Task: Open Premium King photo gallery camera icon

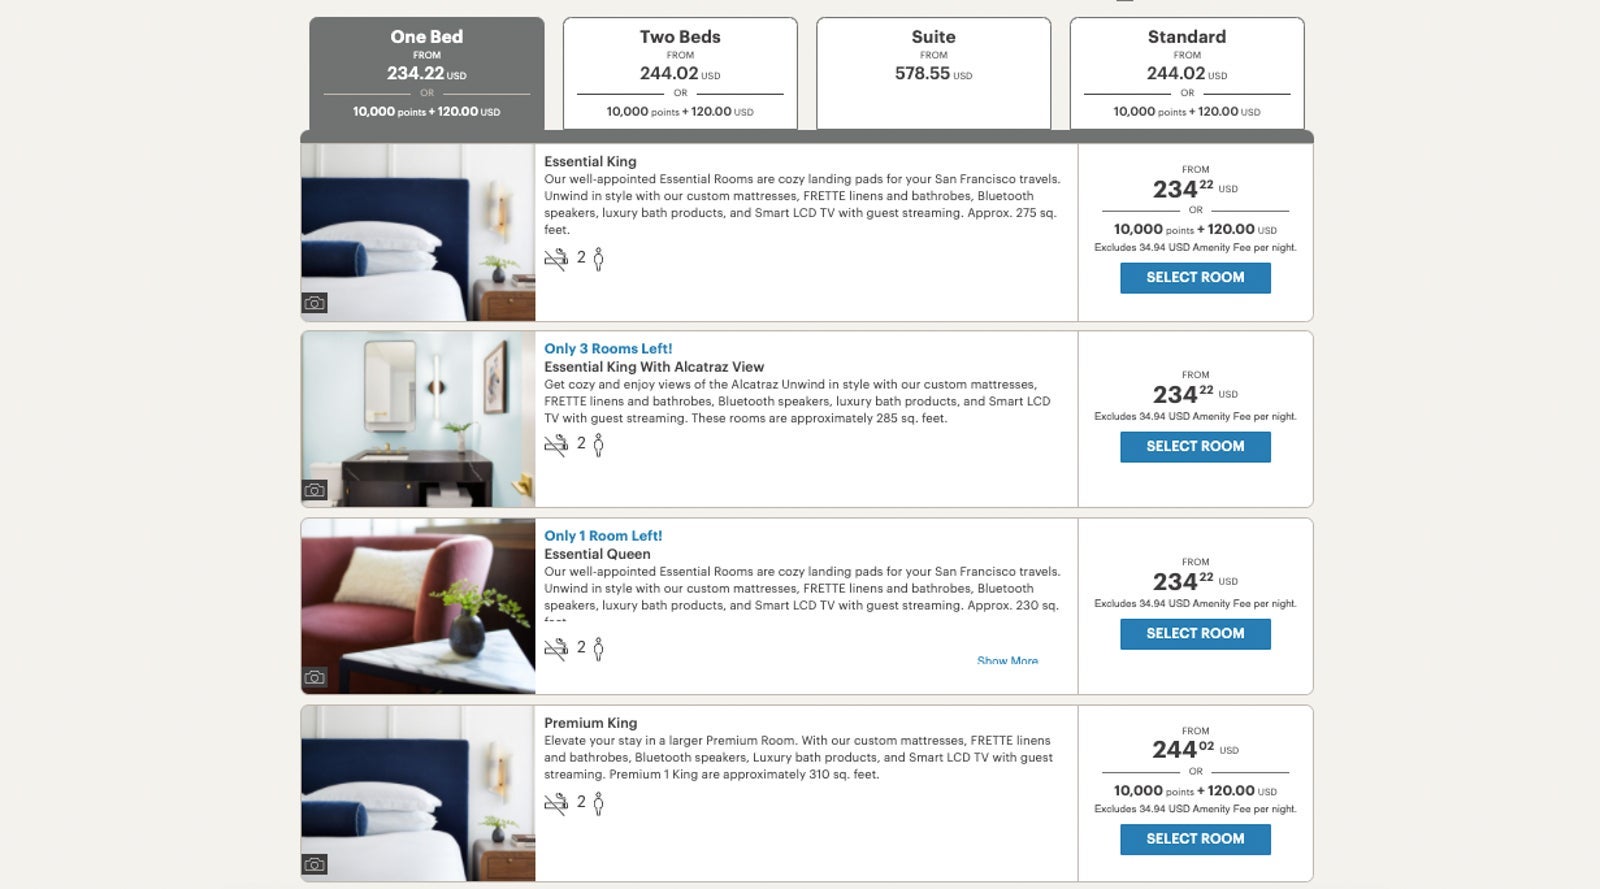Action: (x=315, y=864)
